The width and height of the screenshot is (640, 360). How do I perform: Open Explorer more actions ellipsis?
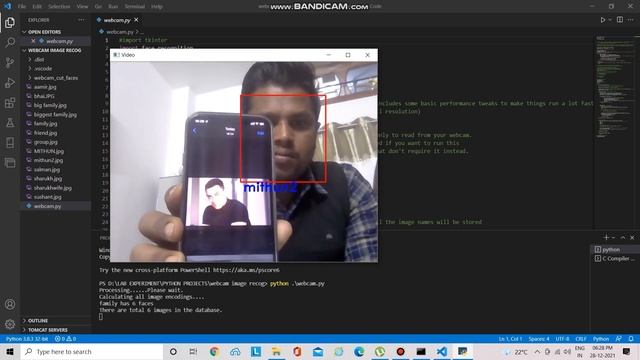[x=81, y=20]
